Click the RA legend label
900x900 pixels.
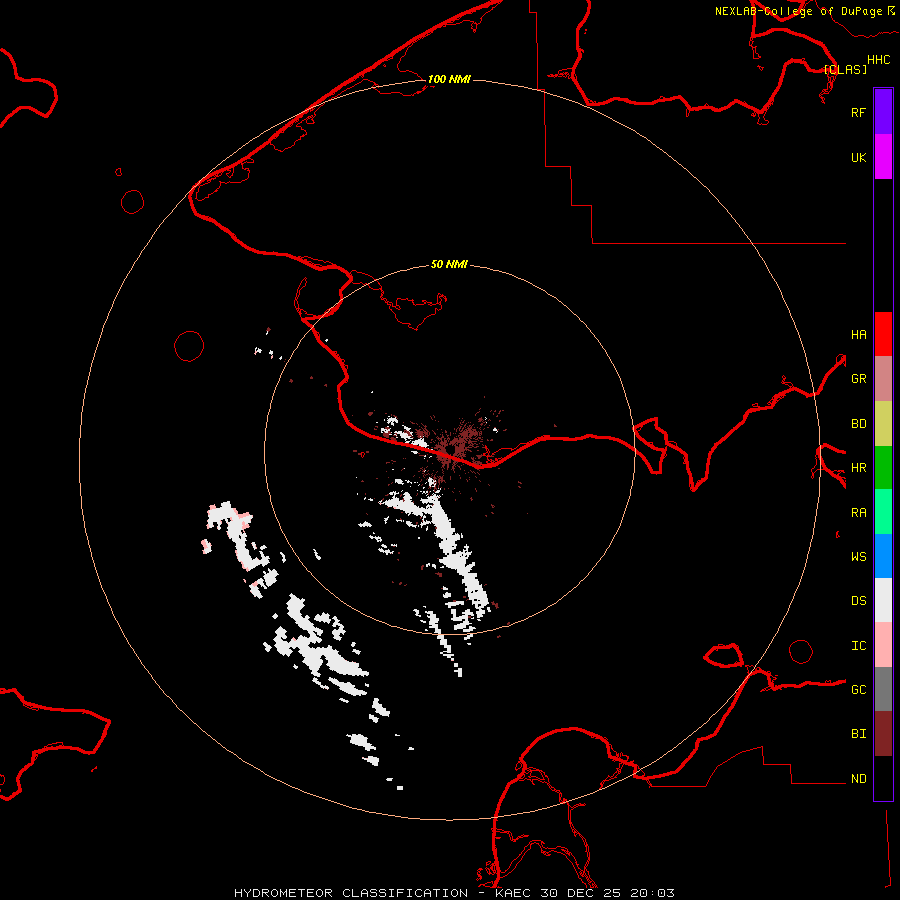(858, 513)
